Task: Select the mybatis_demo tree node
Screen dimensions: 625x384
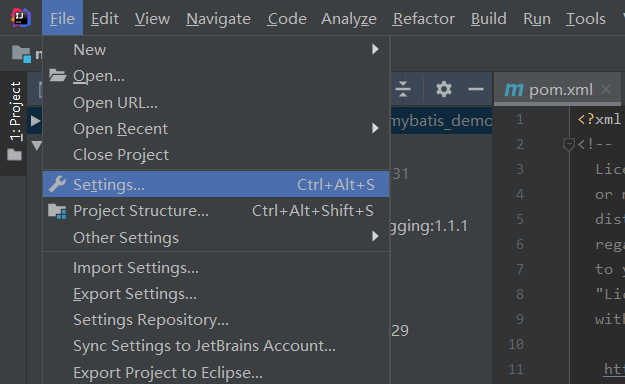Action: click(441, 120)
